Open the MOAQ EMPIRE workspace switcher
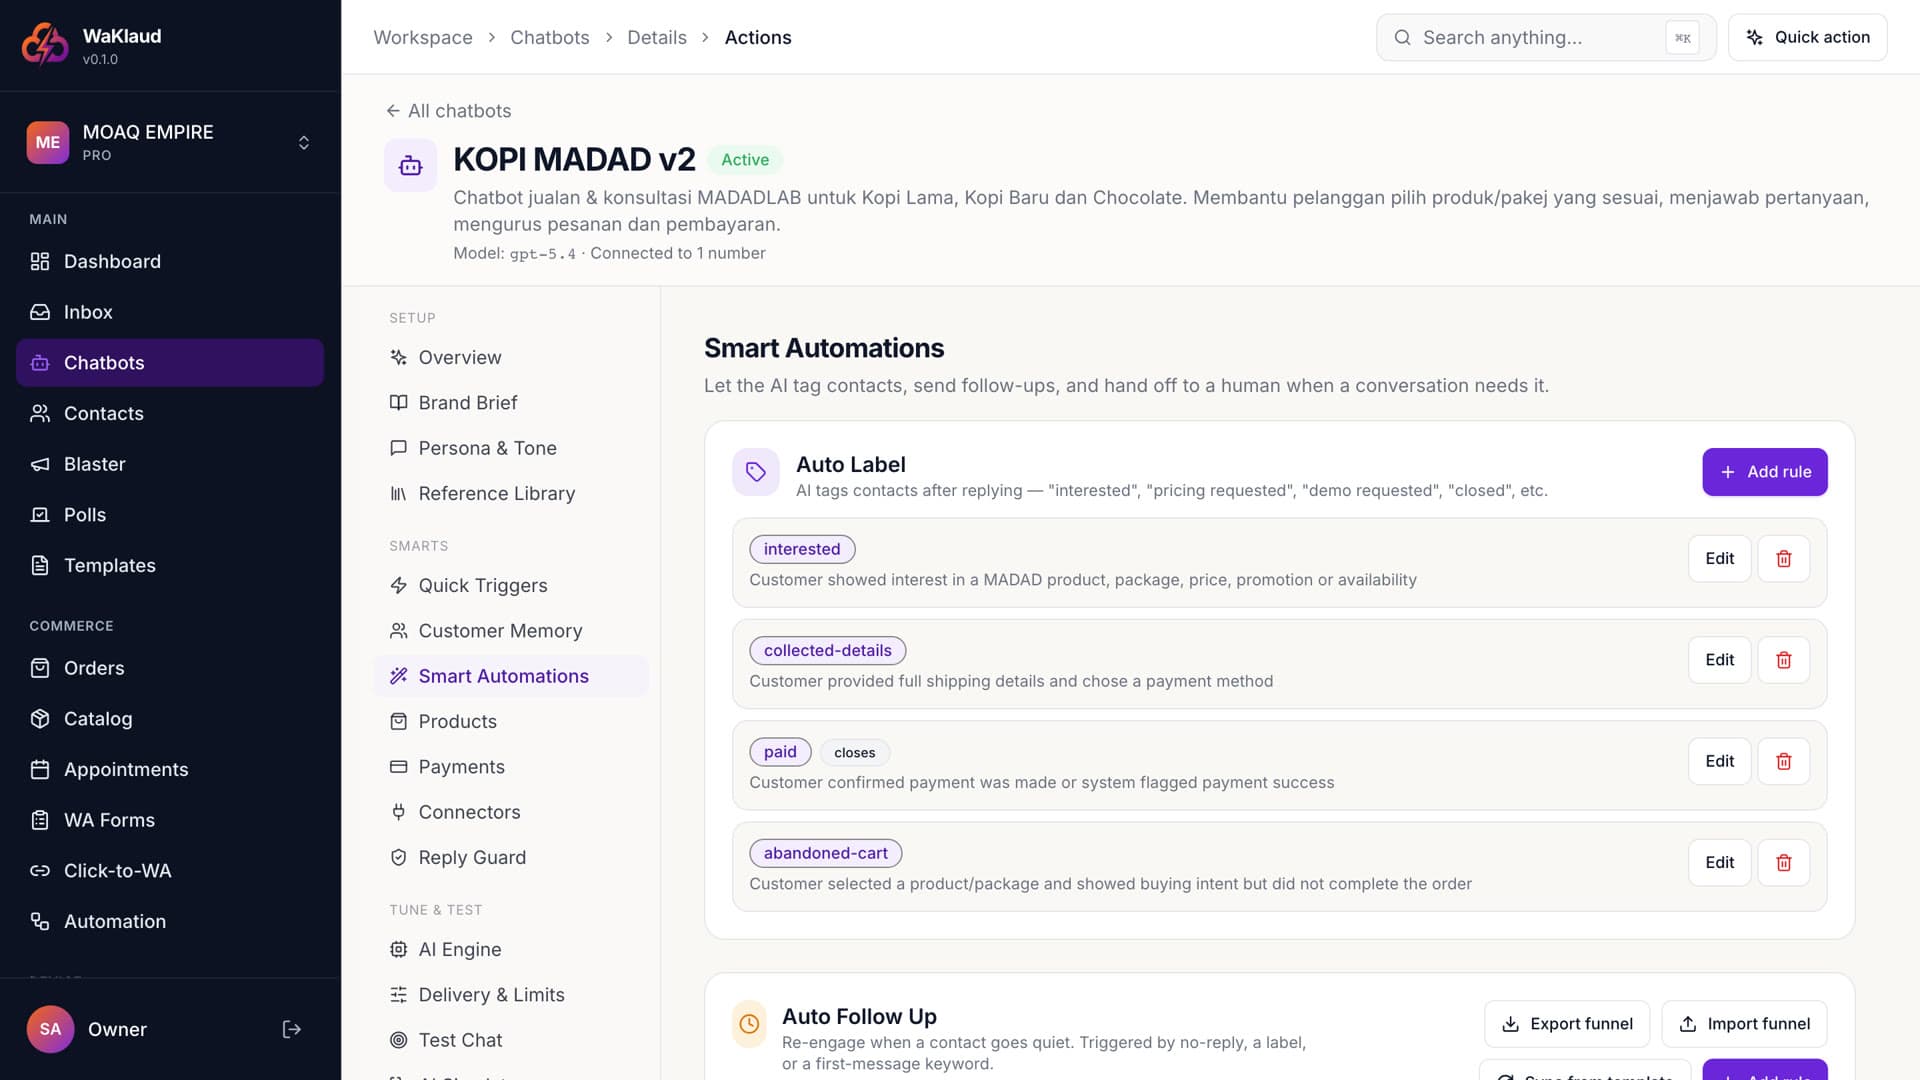Screen dimensions: 1920x1080 (170, 142)
